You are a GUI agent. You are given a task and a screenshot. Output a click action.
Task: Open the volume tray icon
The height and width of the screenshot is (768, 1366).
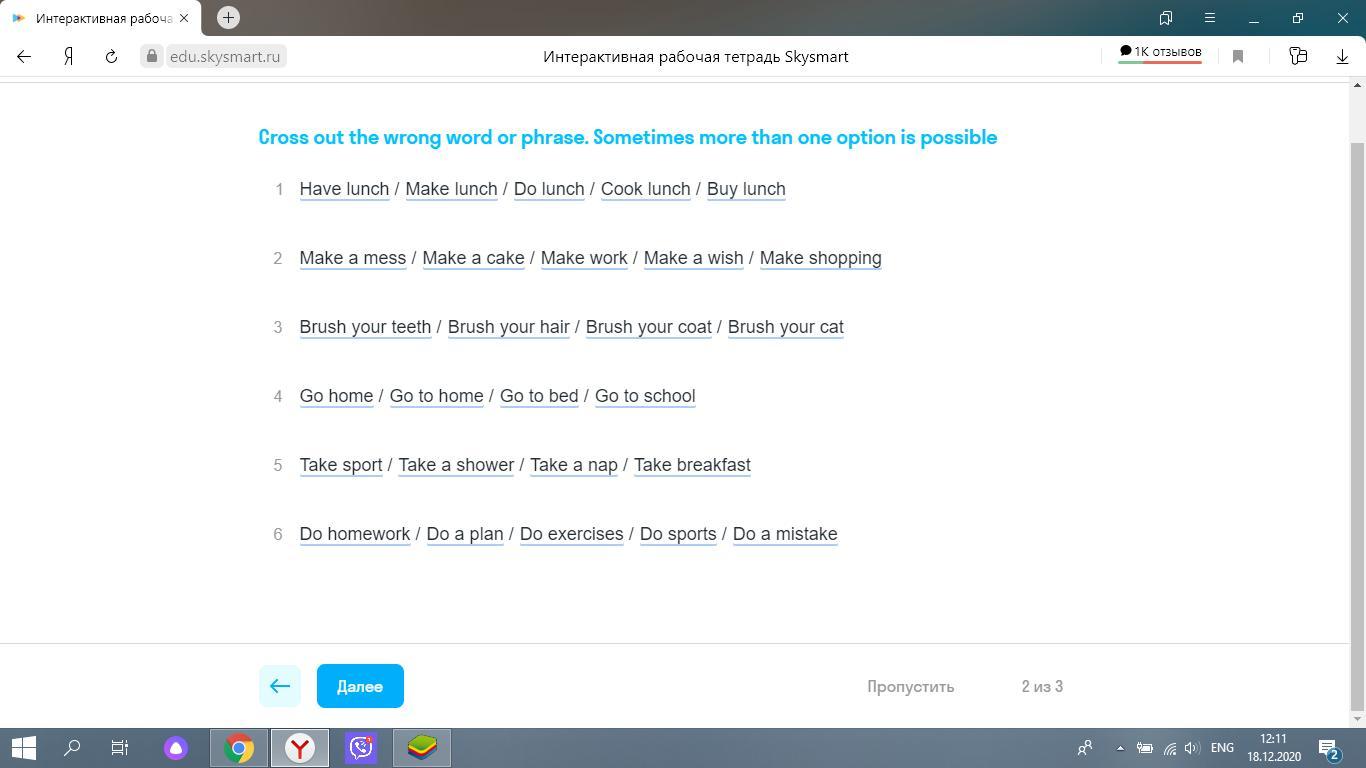(1192, 748)
